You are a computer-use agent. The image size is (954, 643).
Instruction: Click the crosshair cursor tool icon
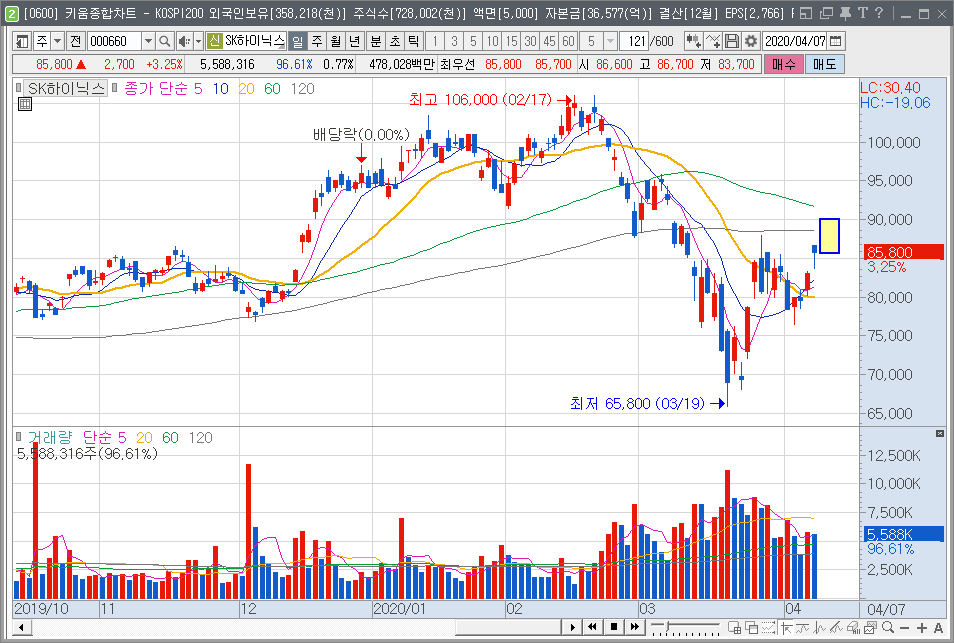coord(787,628)
